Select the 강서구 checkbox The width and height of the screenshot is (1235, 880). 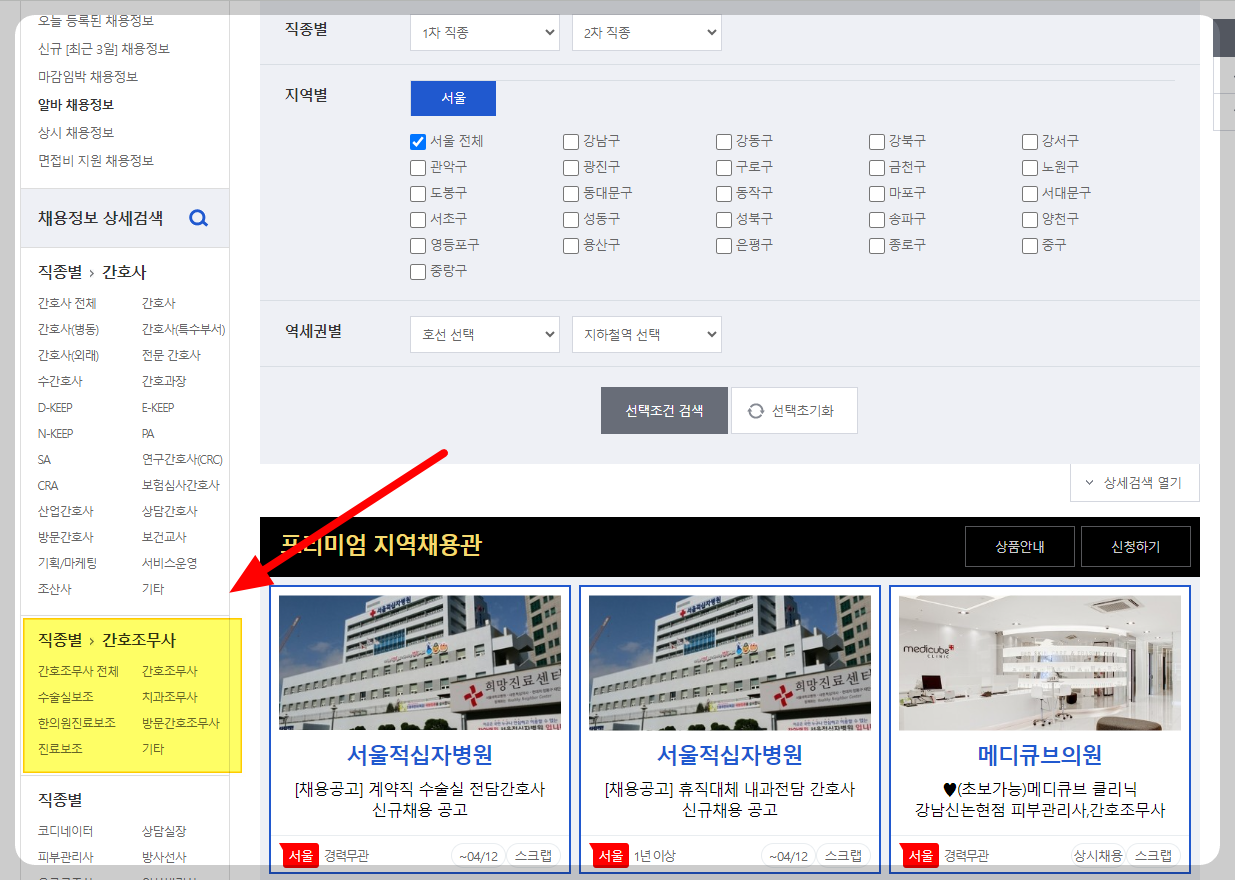pos(1030,141)
